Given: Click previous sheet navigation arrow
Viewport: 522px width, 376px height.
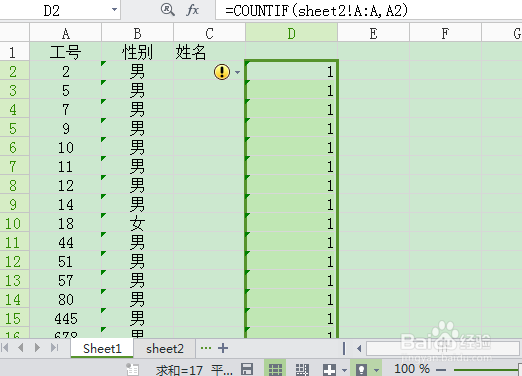Looking at the screenshot, I should tap(21, 348).
